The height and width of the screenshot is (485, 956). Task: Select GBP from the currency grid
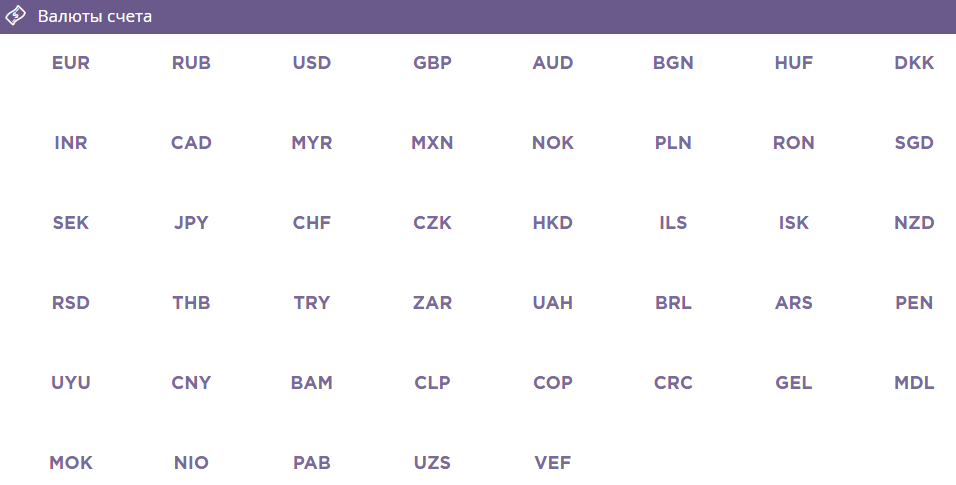tap(433, 63)
